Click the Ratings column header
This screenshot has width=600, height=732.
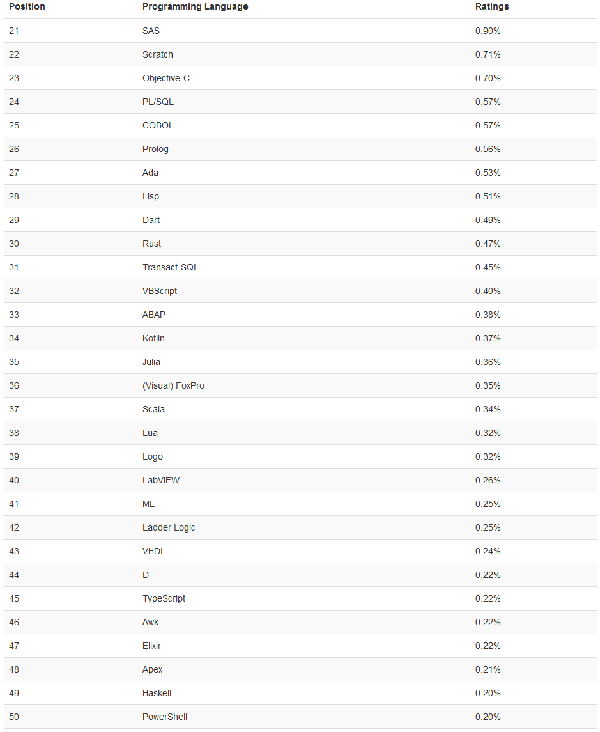(x=492, y=7)
